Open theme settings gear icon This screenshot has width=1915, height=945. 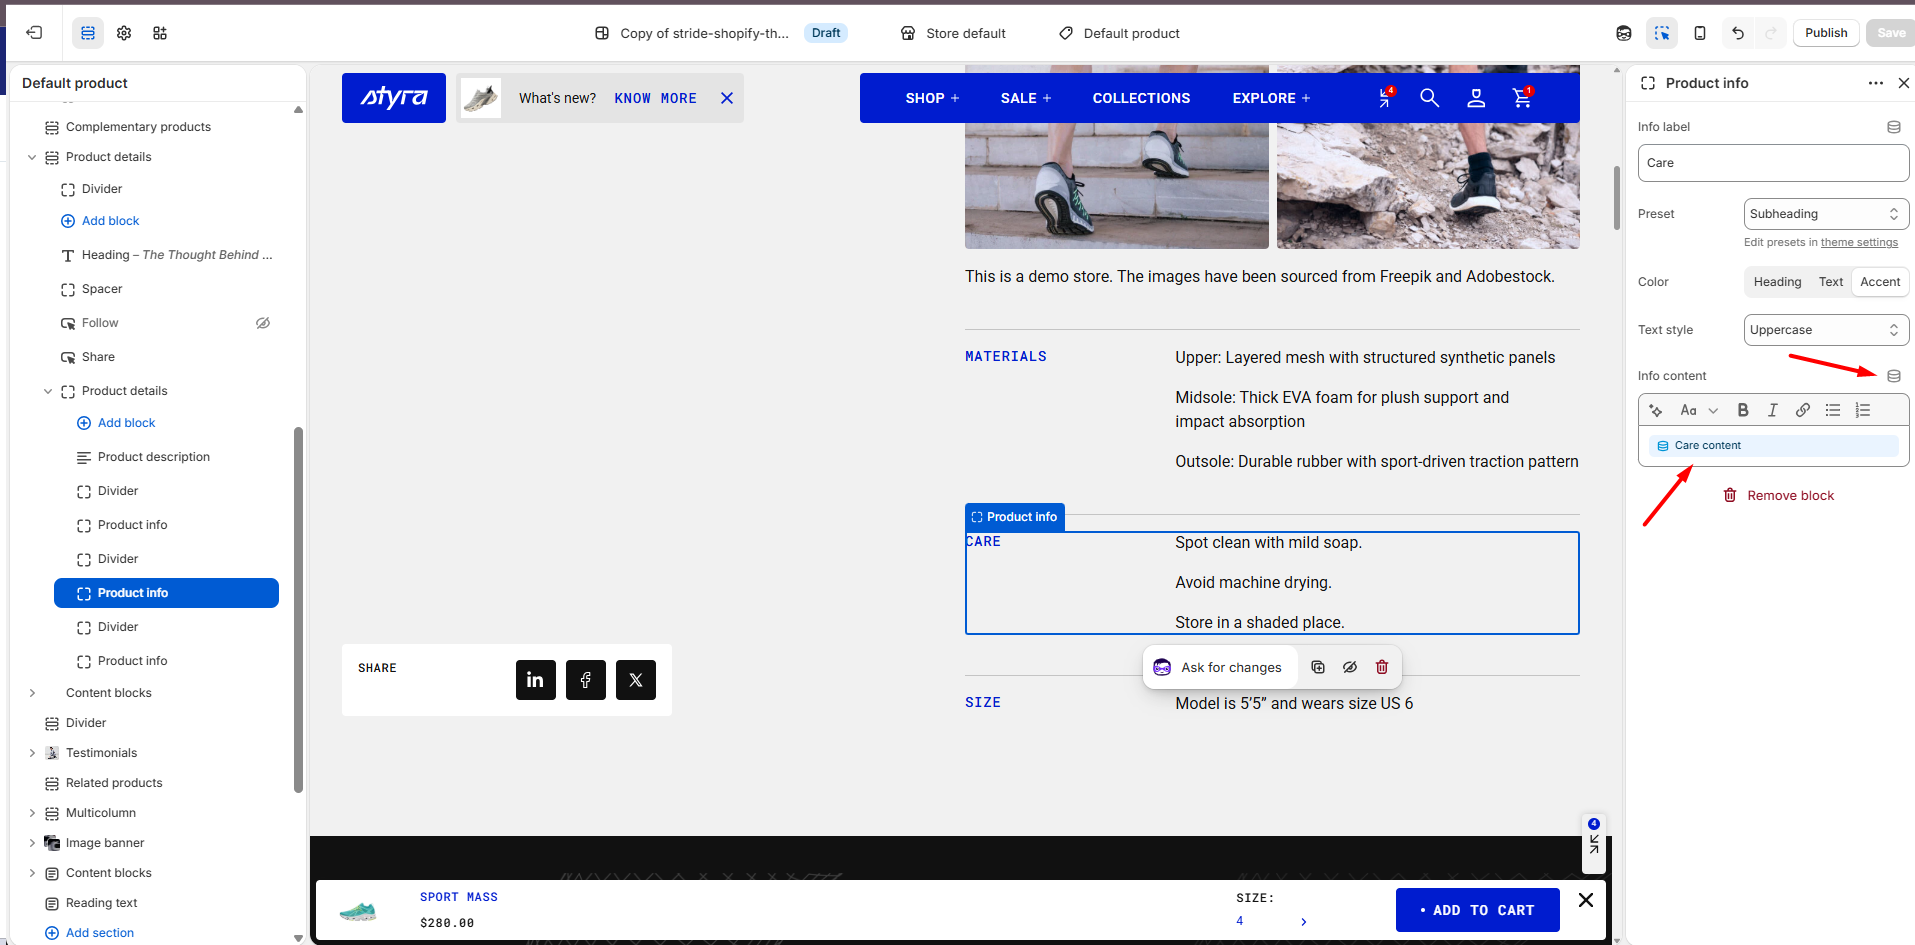click(124, 33)
